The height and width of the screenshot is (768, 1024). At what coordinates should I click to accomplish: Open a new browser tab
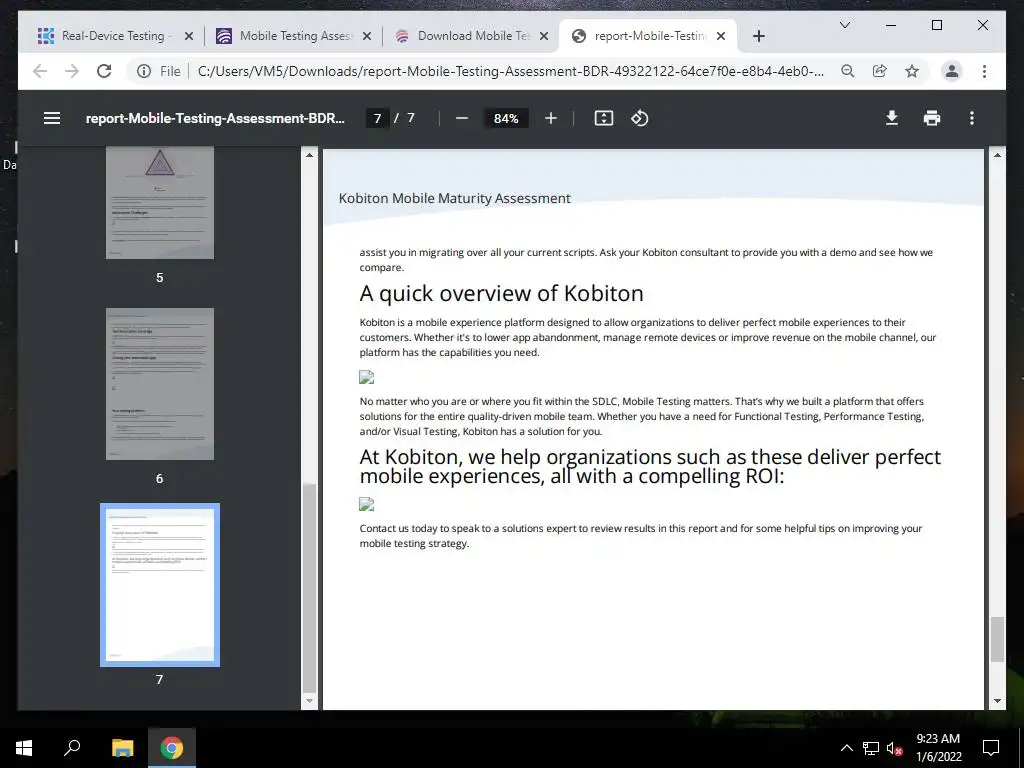pyautogui.click(x=758, y=36)
